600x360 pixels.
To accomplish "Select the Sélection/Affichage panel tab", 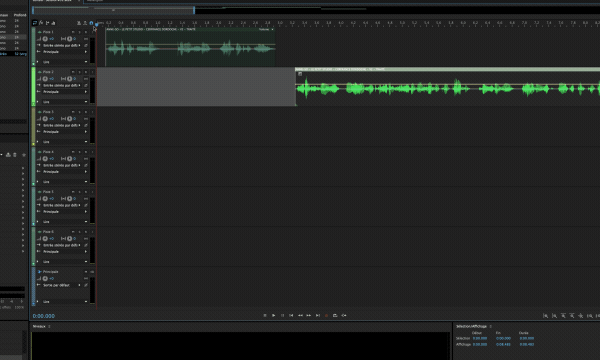I will point(471,326).
